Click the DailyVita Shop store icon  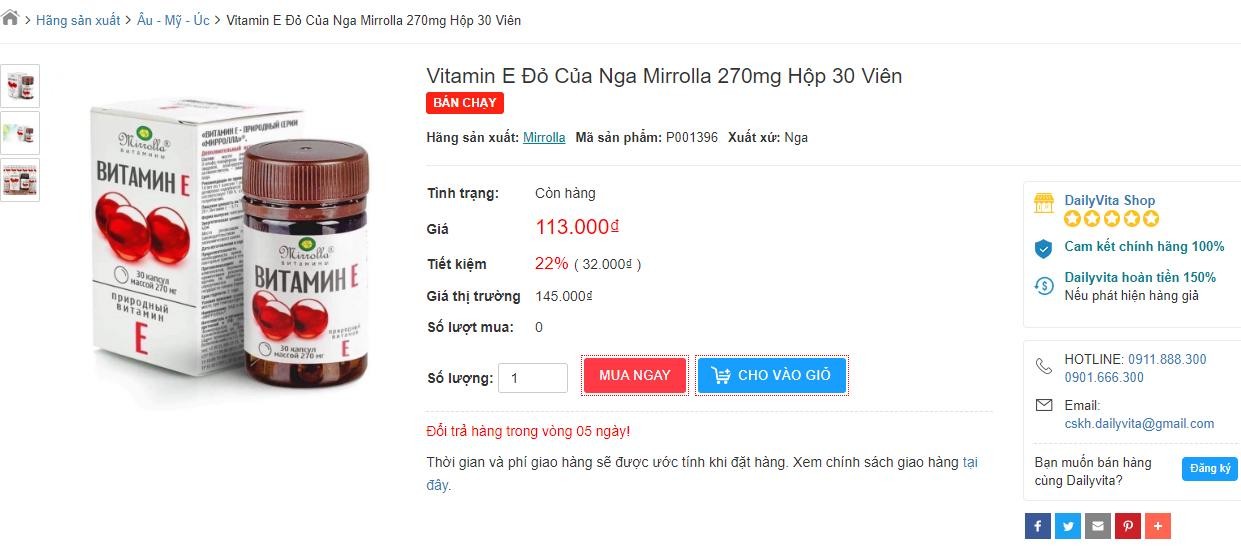coord(1044,204)
